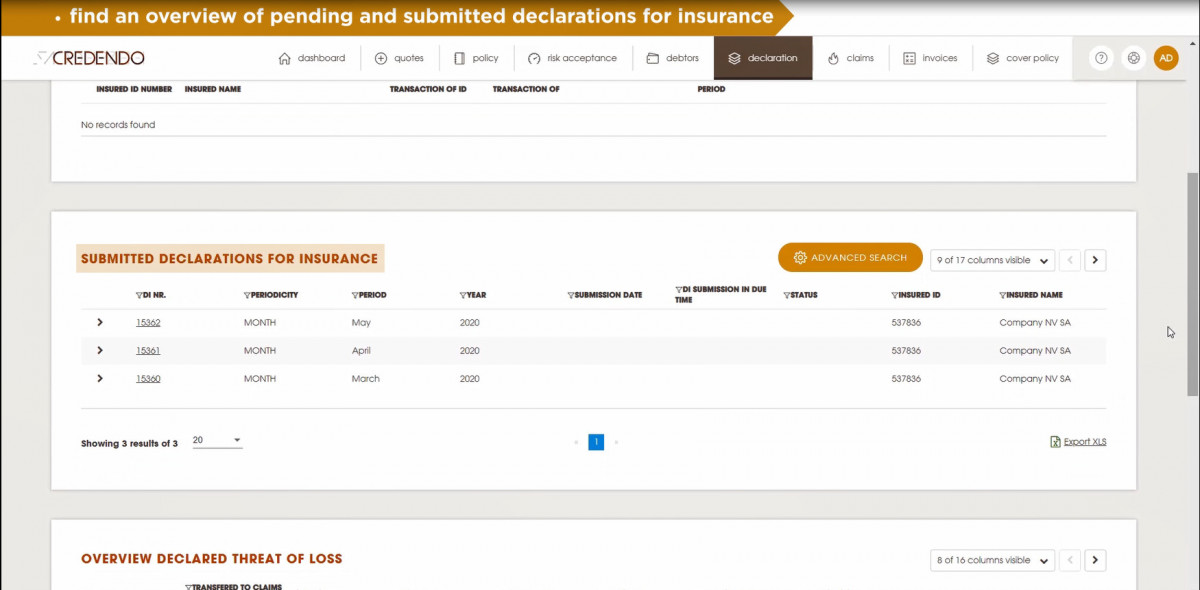Open declaration link 15360
The width and height of the screenshot is (1200, 590).
click(148, 379)
